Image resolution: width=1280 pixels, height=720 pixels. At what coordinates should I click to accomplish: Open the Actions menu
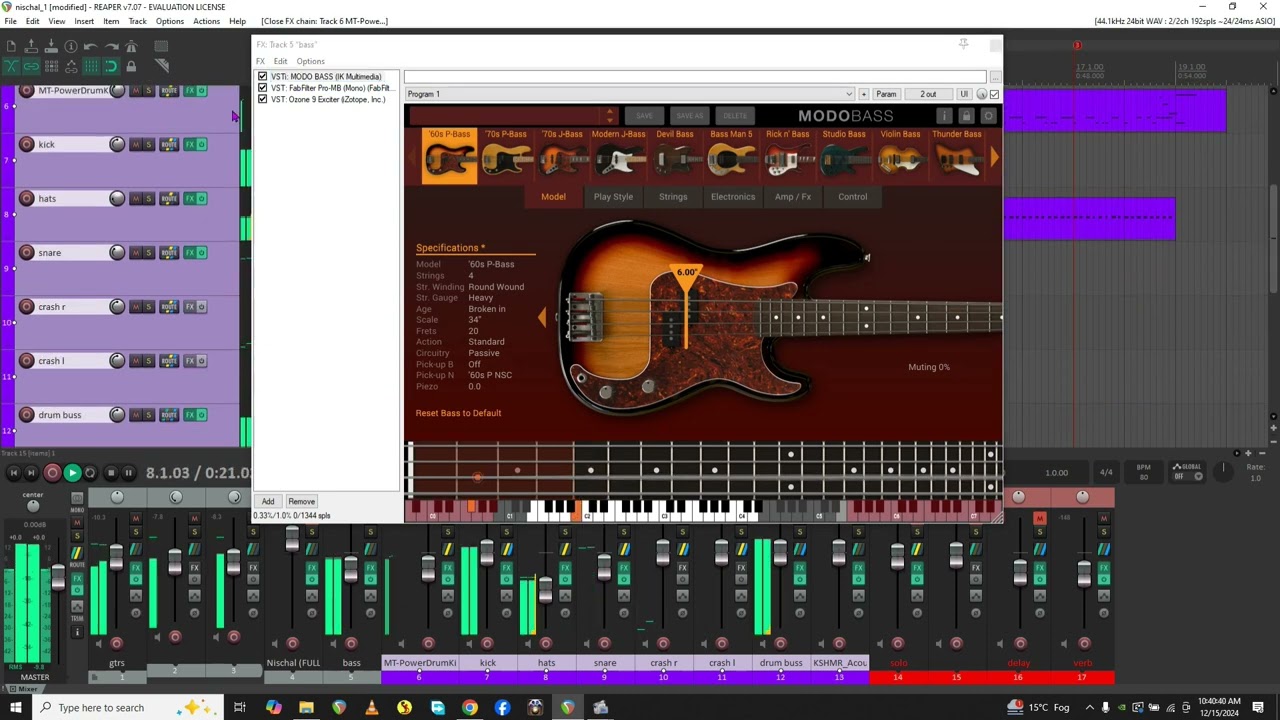pos(206,21)
